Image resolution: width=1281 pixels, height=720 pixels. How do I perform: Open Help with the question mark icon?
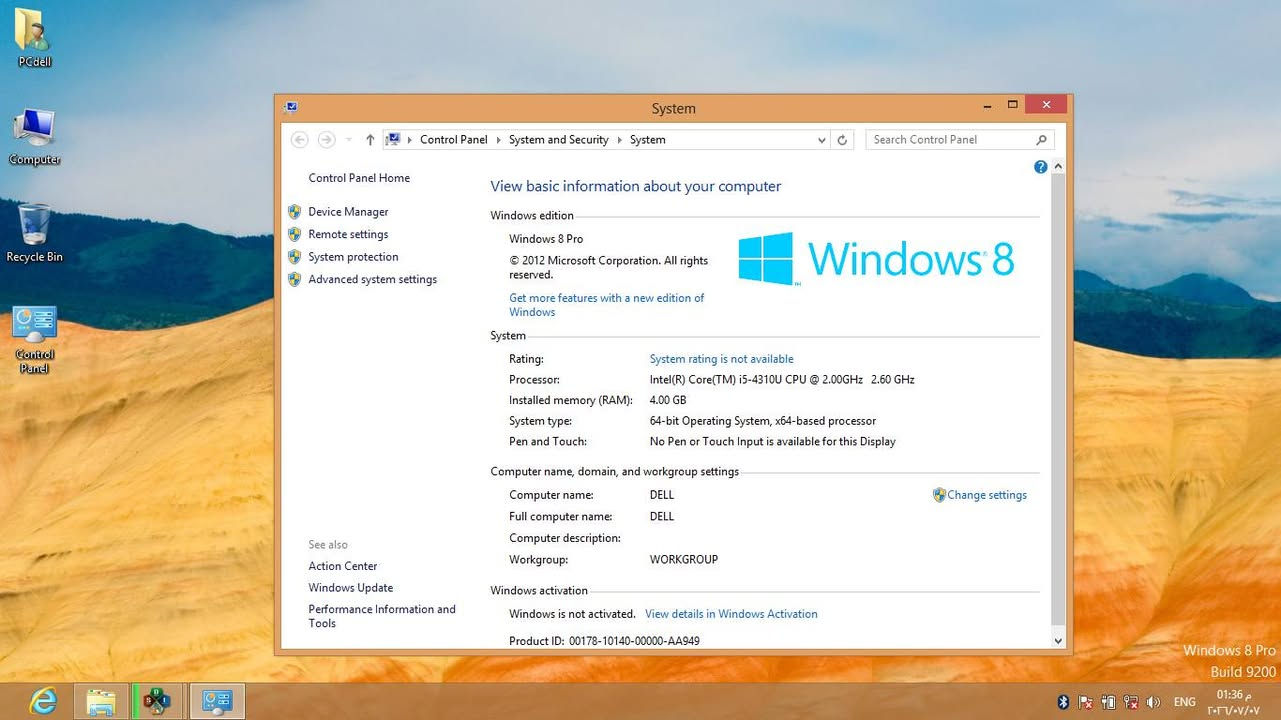tap(1040, 167)
